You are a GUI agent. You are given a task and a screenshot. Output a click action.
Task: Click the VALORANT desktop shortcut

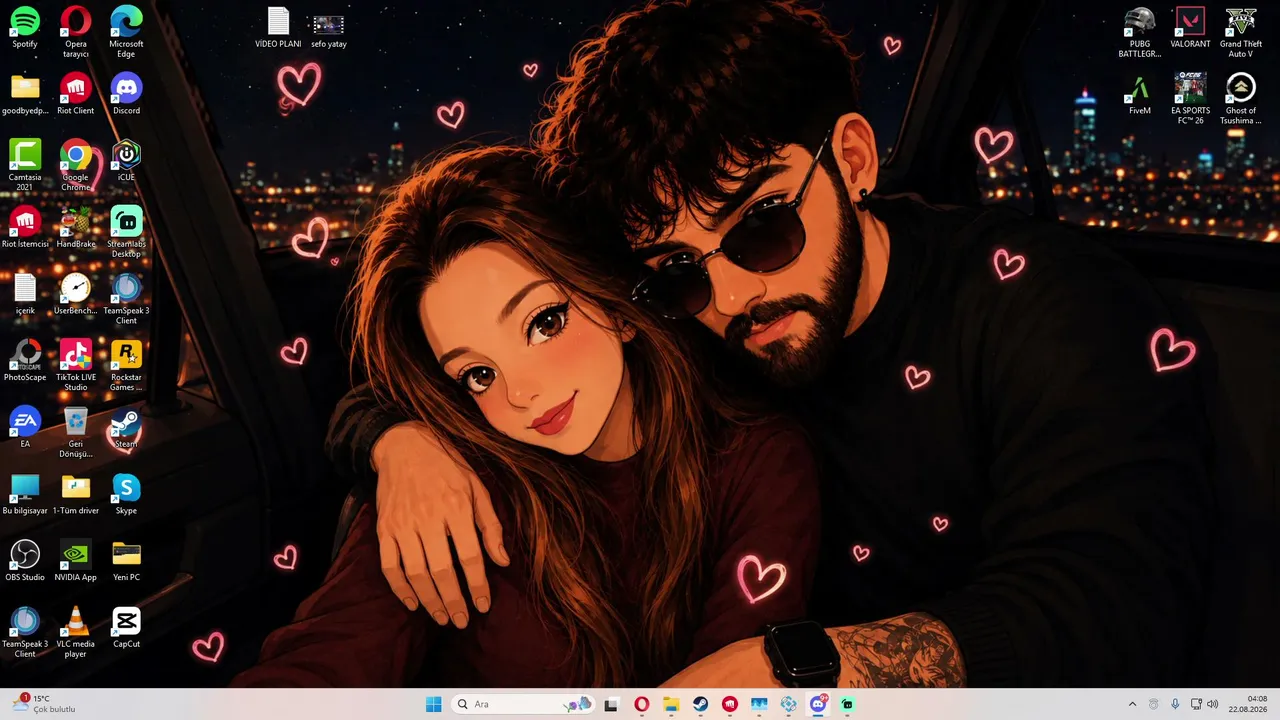point(1190,27)
